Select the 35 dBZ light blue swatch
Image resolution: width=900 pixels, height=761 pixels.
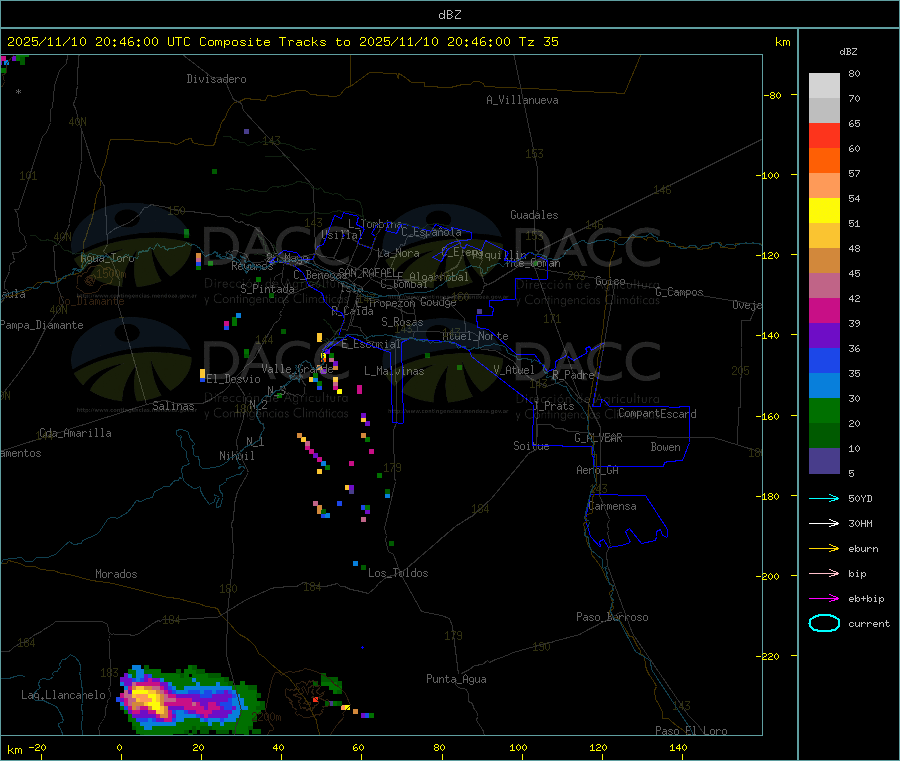824,386
